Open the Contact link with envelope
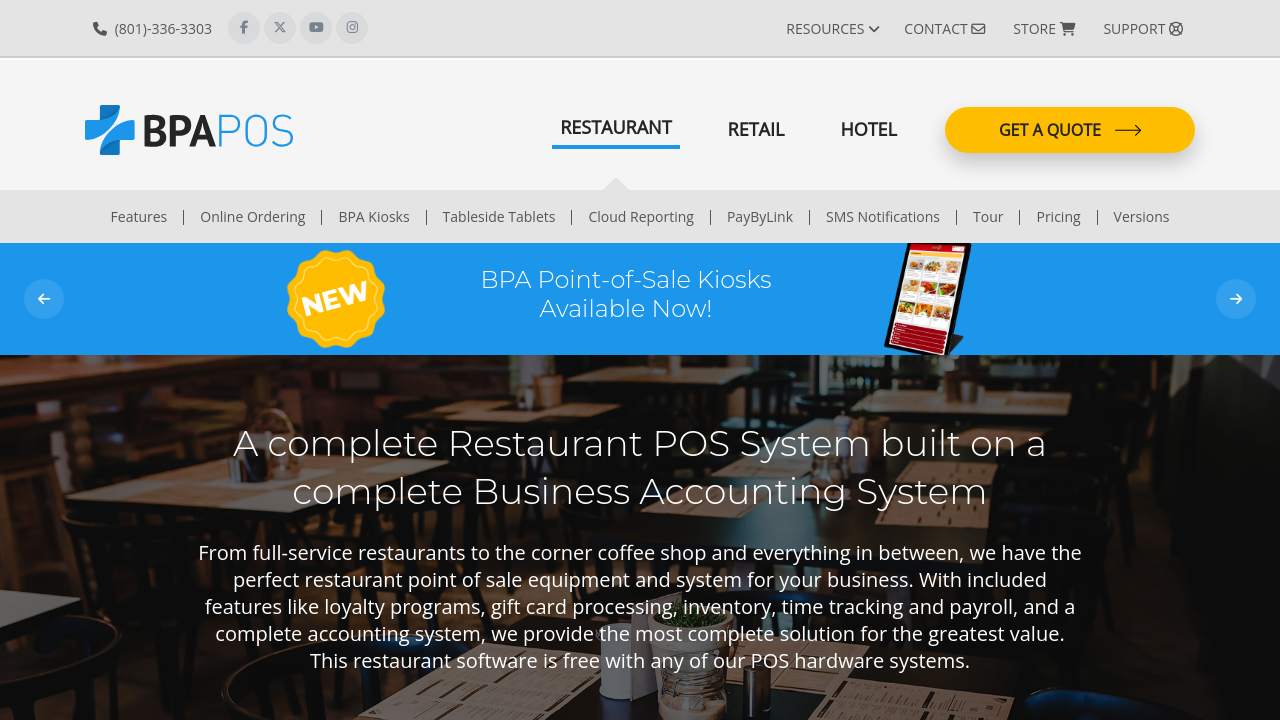 point(945,29)
